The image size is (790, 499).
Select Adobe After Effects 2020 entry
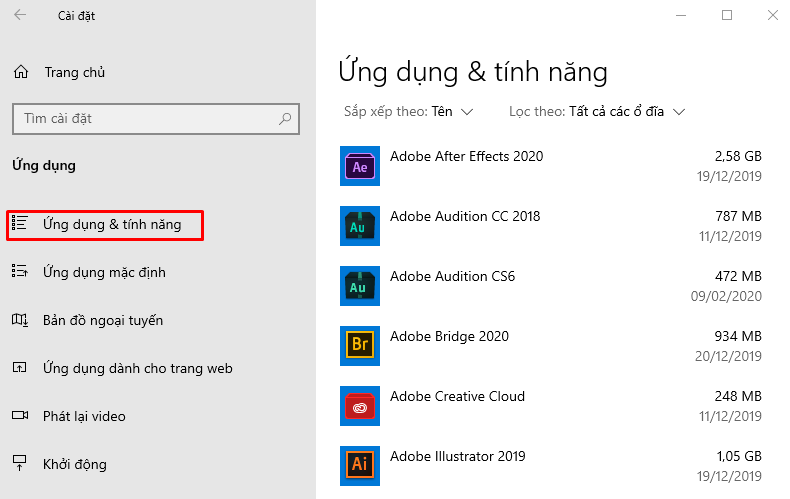click(x=551, y=166)
